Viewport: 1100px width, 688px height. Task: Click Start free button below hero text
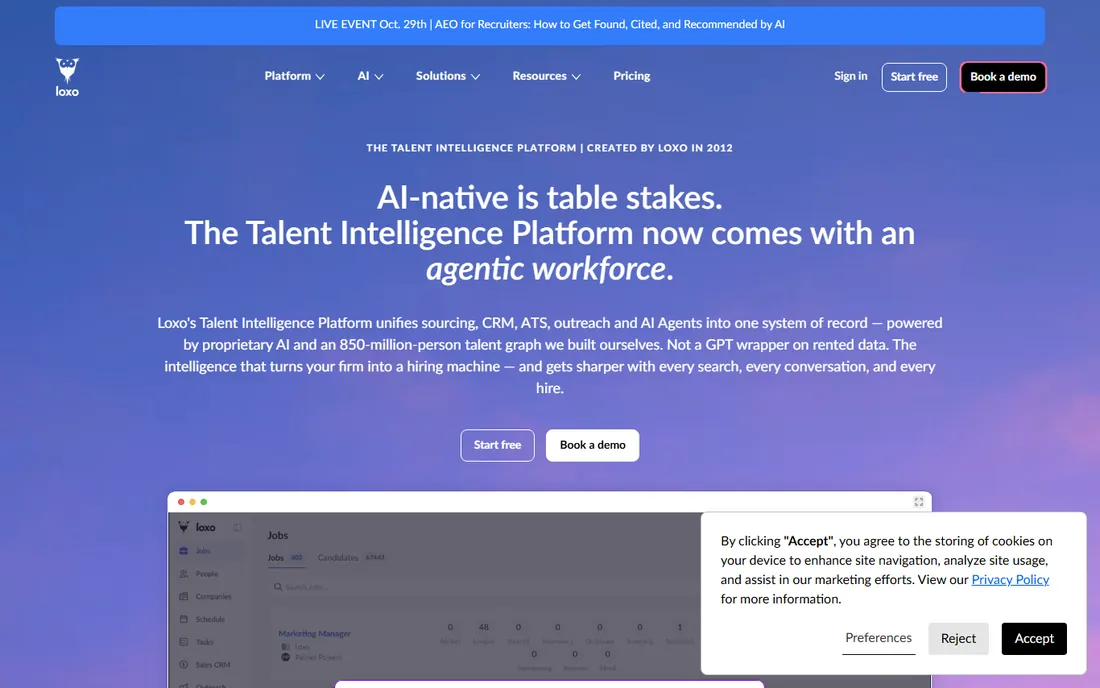pyautogui.click(x=497, y=445)
